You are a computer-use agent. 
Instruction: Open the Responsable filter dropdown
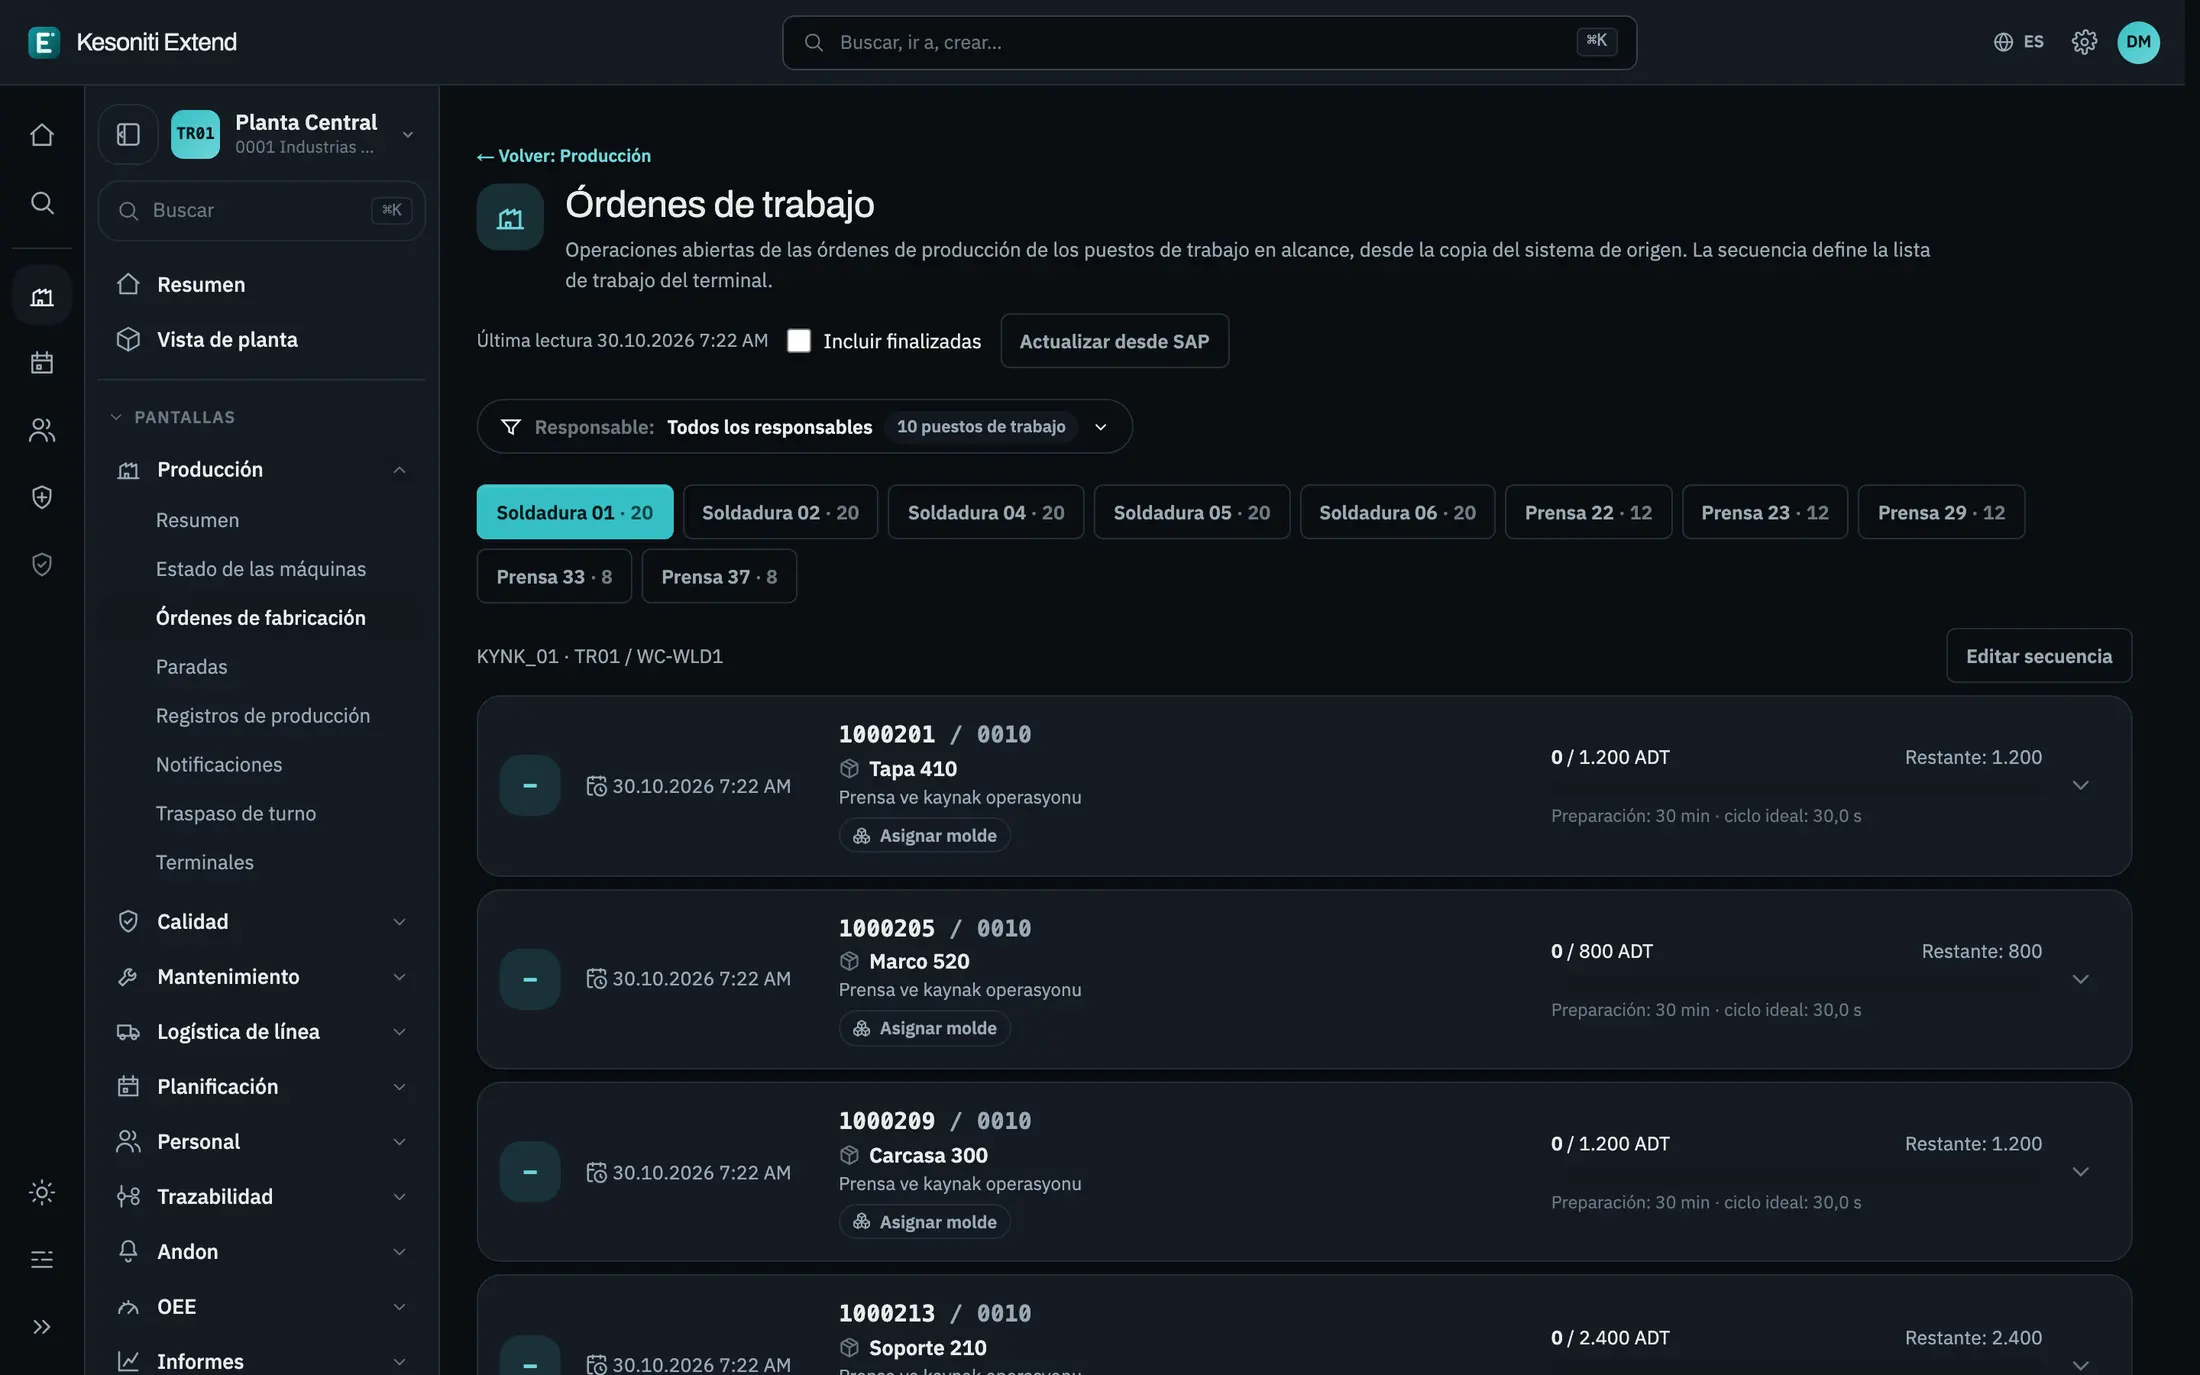point(804,427)
